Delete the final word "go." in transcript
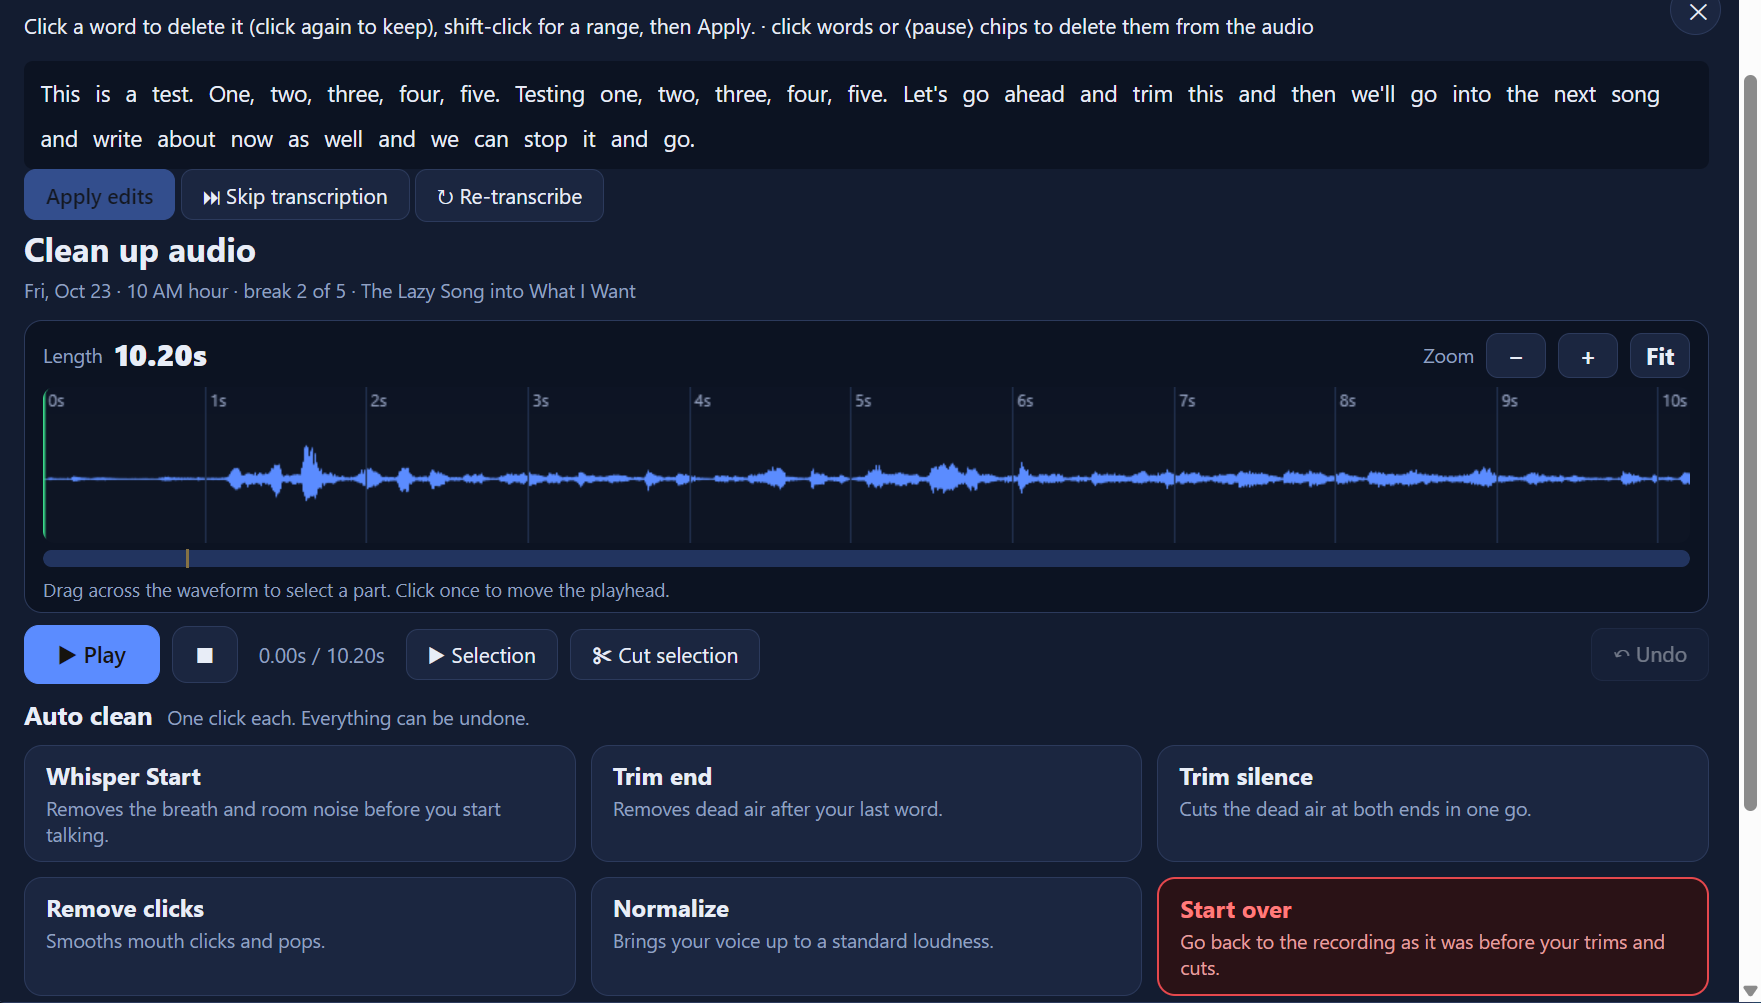Viewport: 1761px width, 1003px height. [x=679, y=139]
